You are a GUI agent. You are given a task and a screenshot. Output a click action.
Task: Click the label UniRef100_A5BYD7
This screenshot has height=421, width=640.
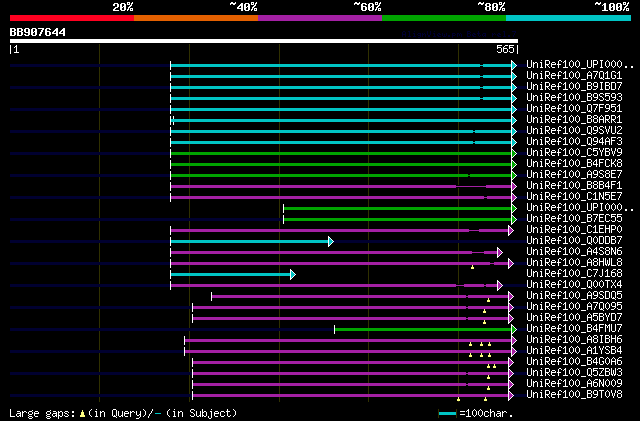tap(574, 318)
